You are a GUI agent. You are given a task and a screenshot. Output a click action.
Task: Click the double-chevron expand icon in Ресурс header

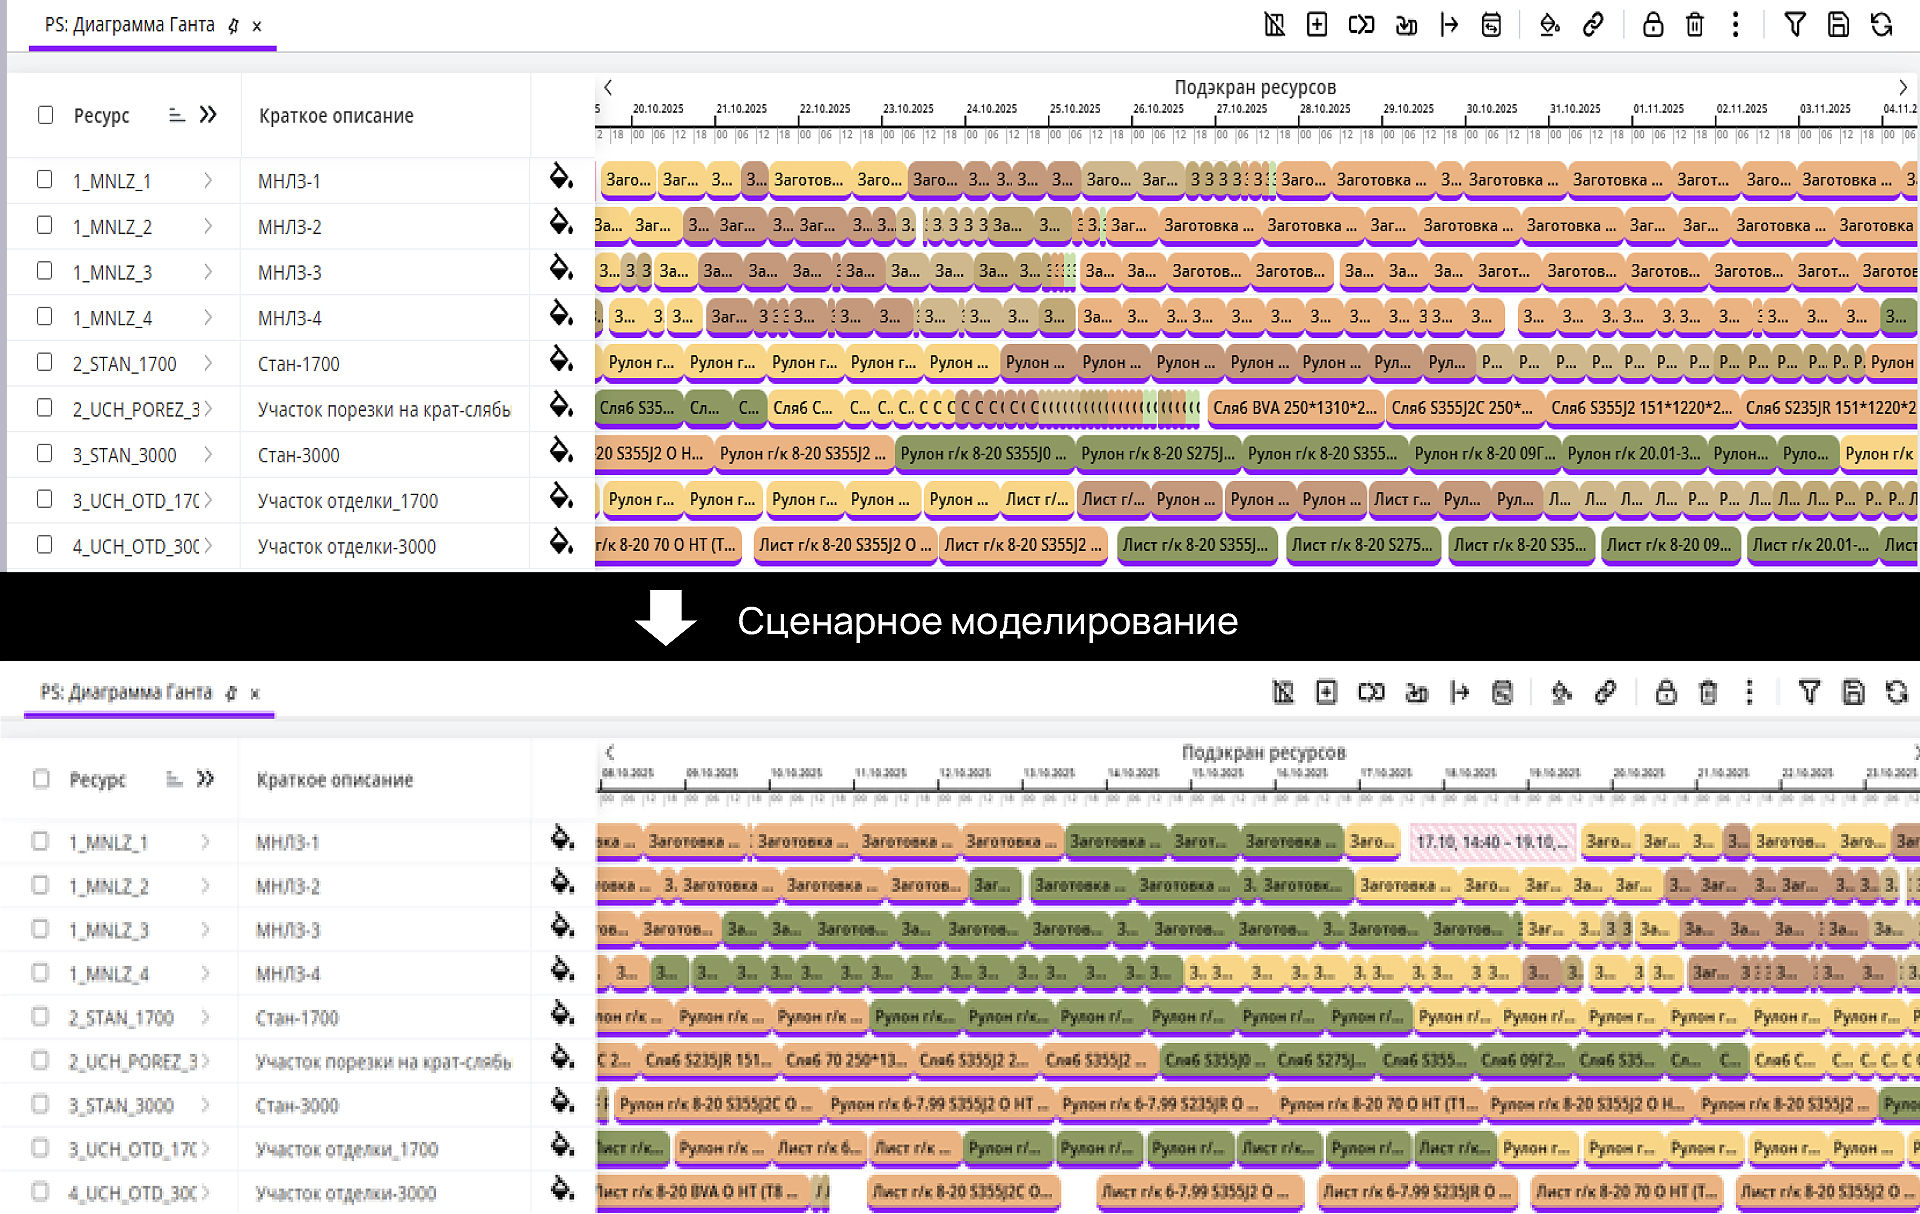(208, 115)
